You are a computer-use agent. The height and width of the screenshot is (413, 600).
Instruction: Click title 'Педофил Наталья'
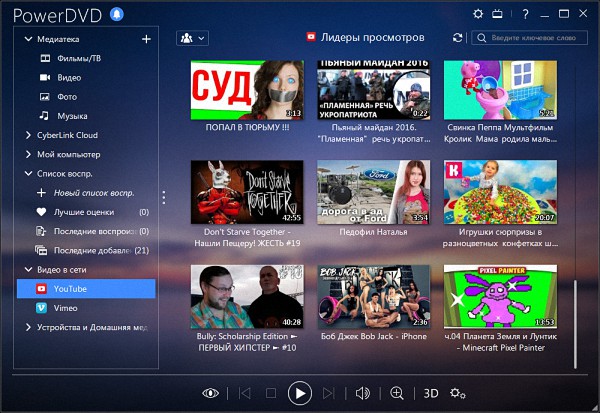point(373,232)
